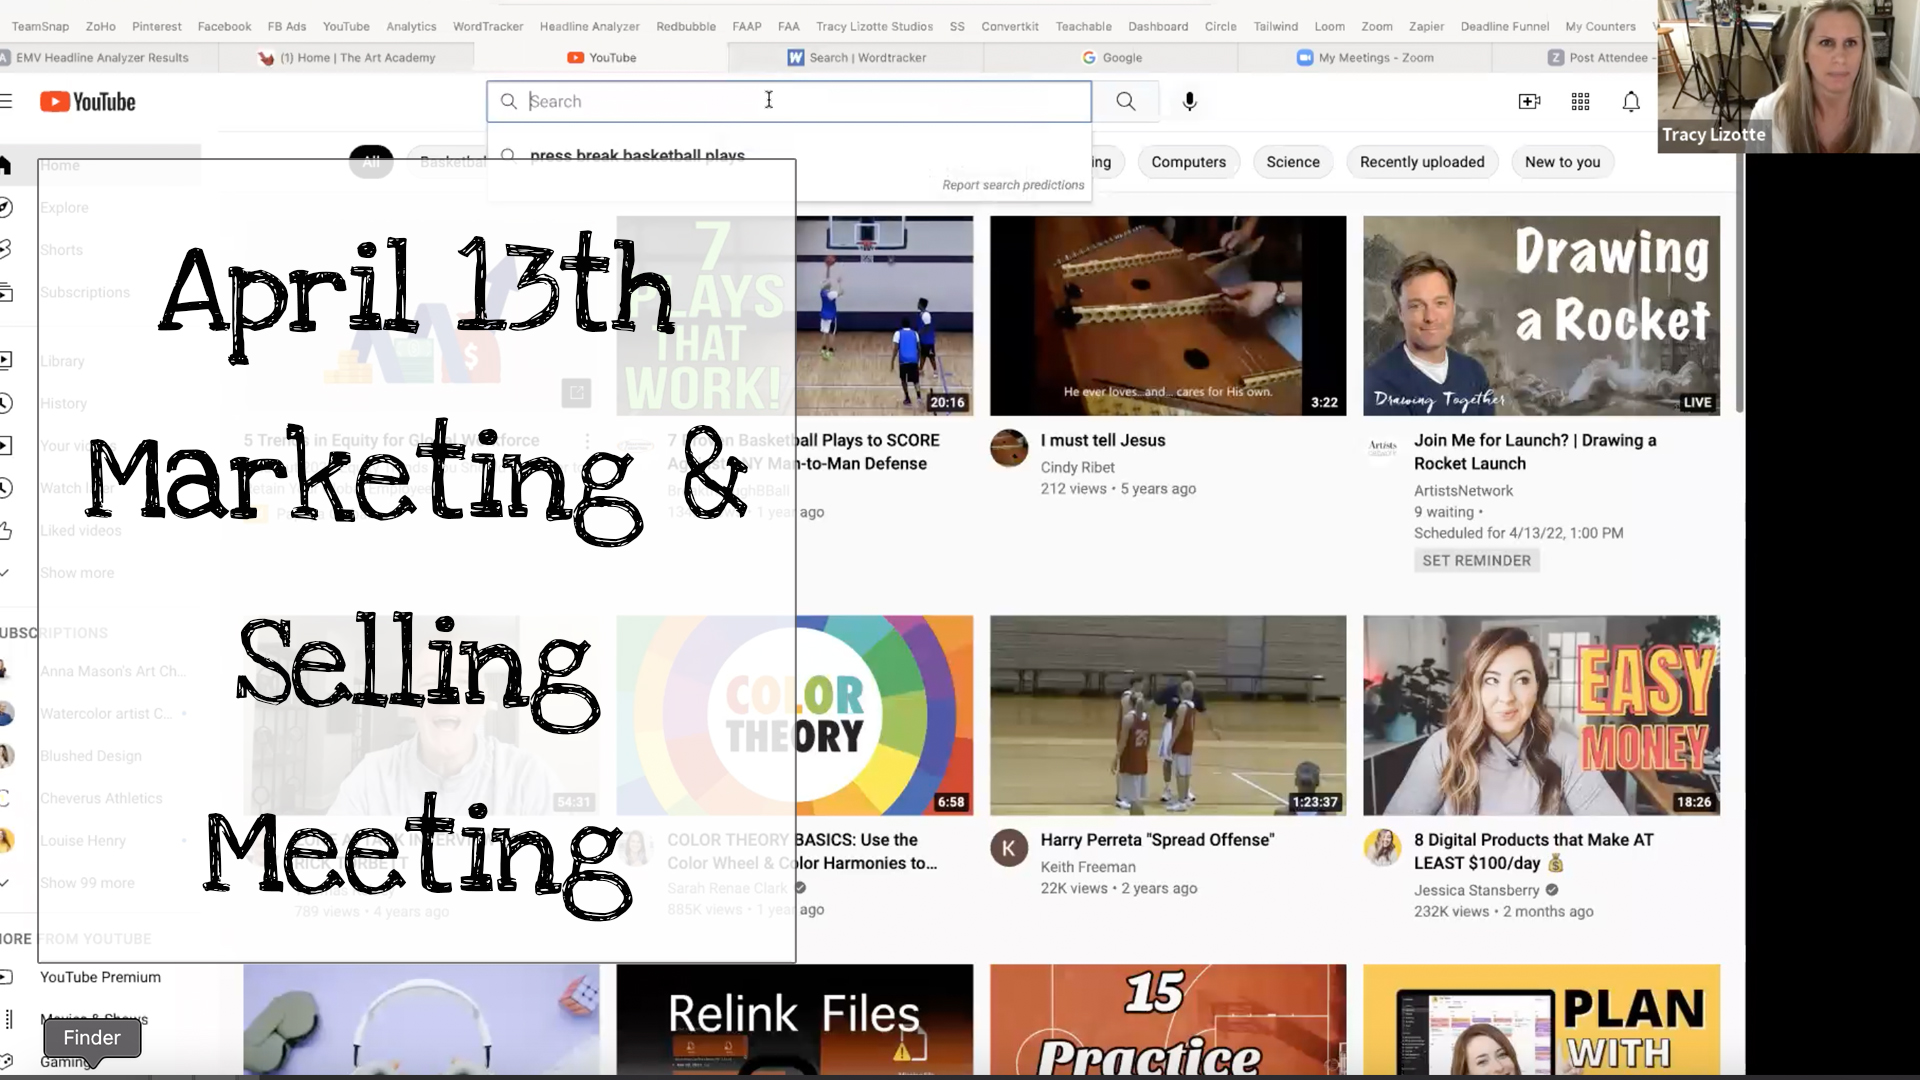Open the Plan With video thumbnail
This screenshot has width=1920, height=1080.
tap(1541, 1020)
